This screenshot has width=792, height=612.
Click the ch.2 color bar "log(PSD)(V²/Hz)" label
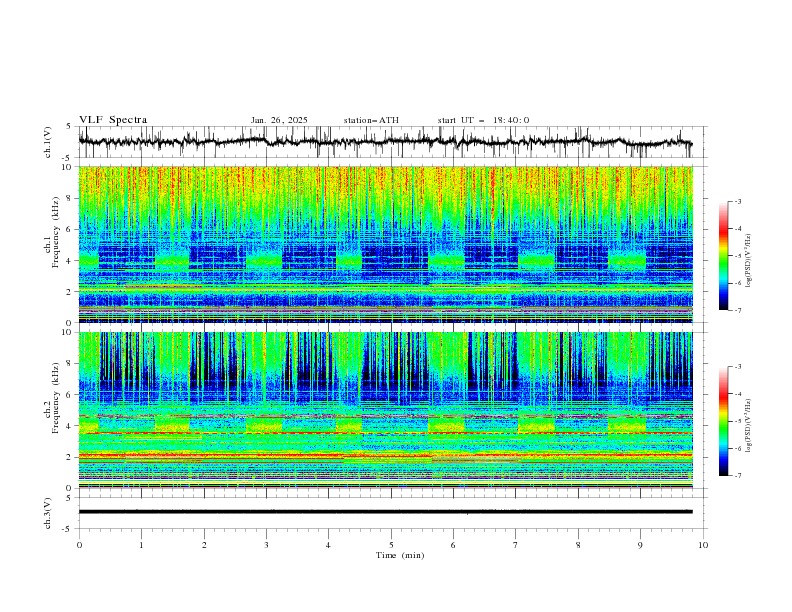(x=749, y=425)
